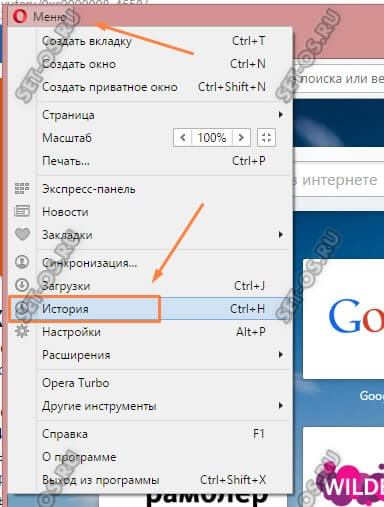Click the Загрузки download arrow icon
Image resolution: width=384 pixels, height=507 pixels.
pos(22,285)
